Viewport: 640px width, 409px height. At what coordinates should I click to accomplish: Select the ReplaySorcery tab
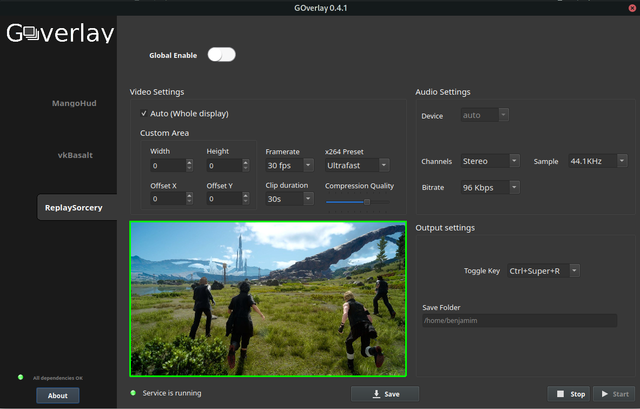72,208
